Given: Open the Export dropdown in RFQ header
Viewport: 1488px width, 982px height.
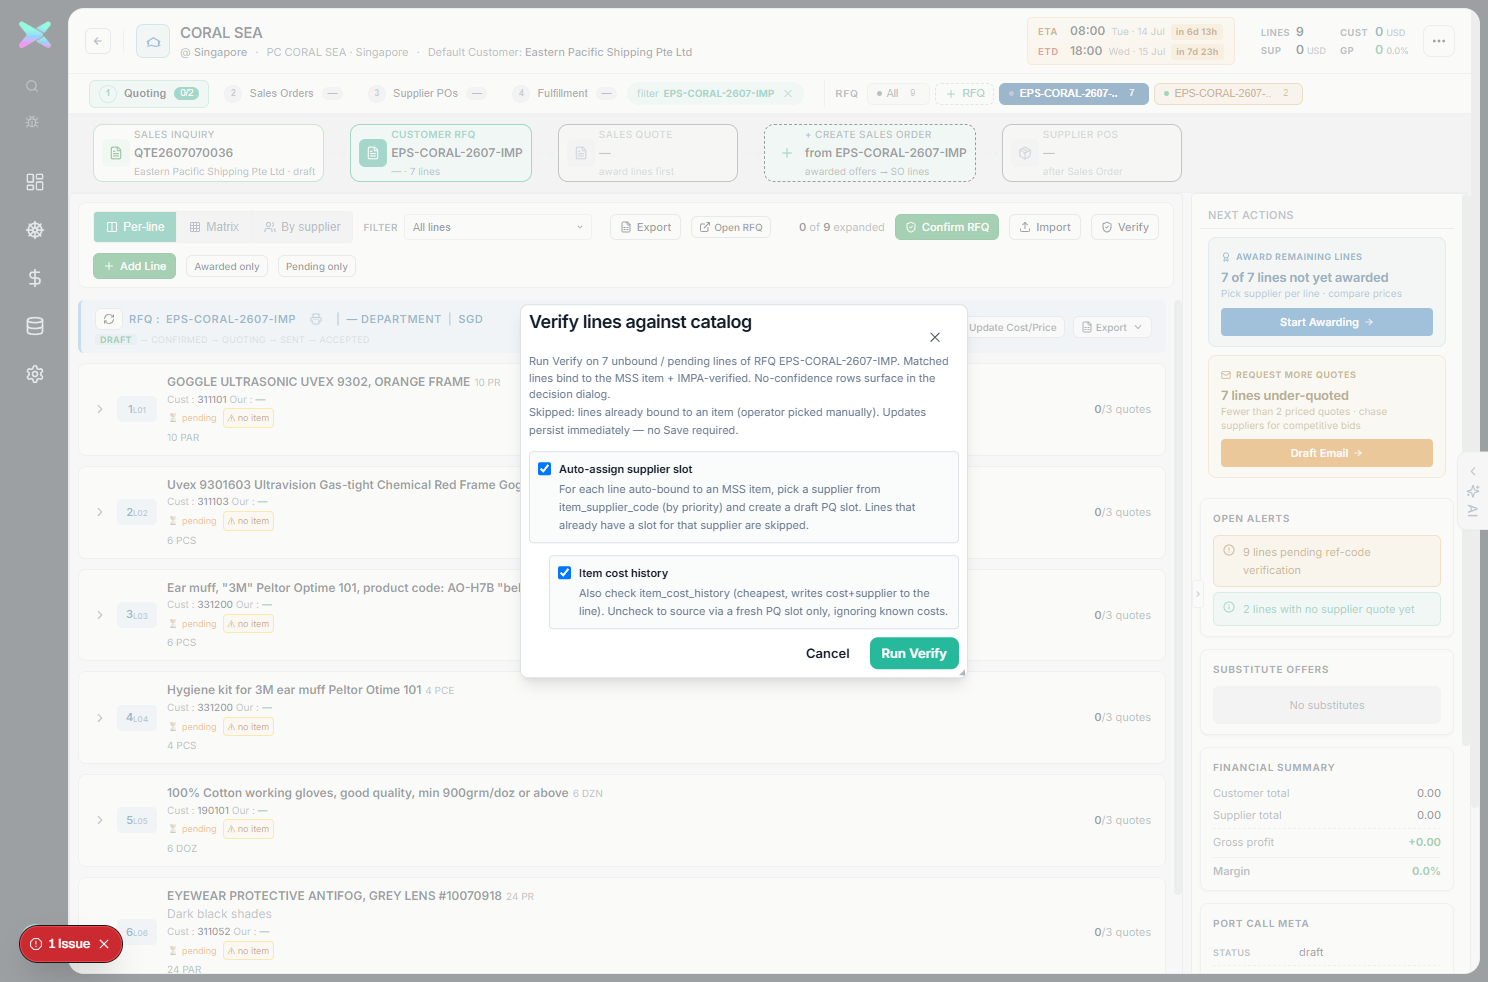Looking at the screenshot, I should [1112, 327].
